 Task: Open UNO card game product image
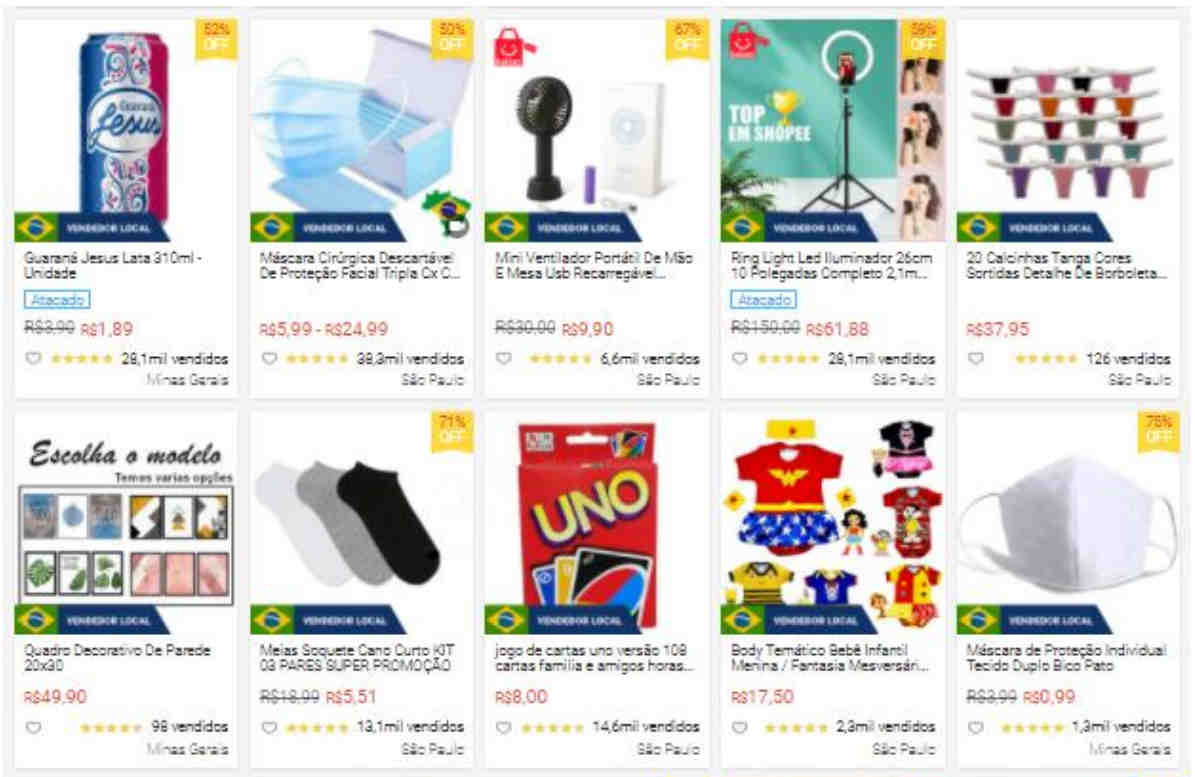point(596,523)
